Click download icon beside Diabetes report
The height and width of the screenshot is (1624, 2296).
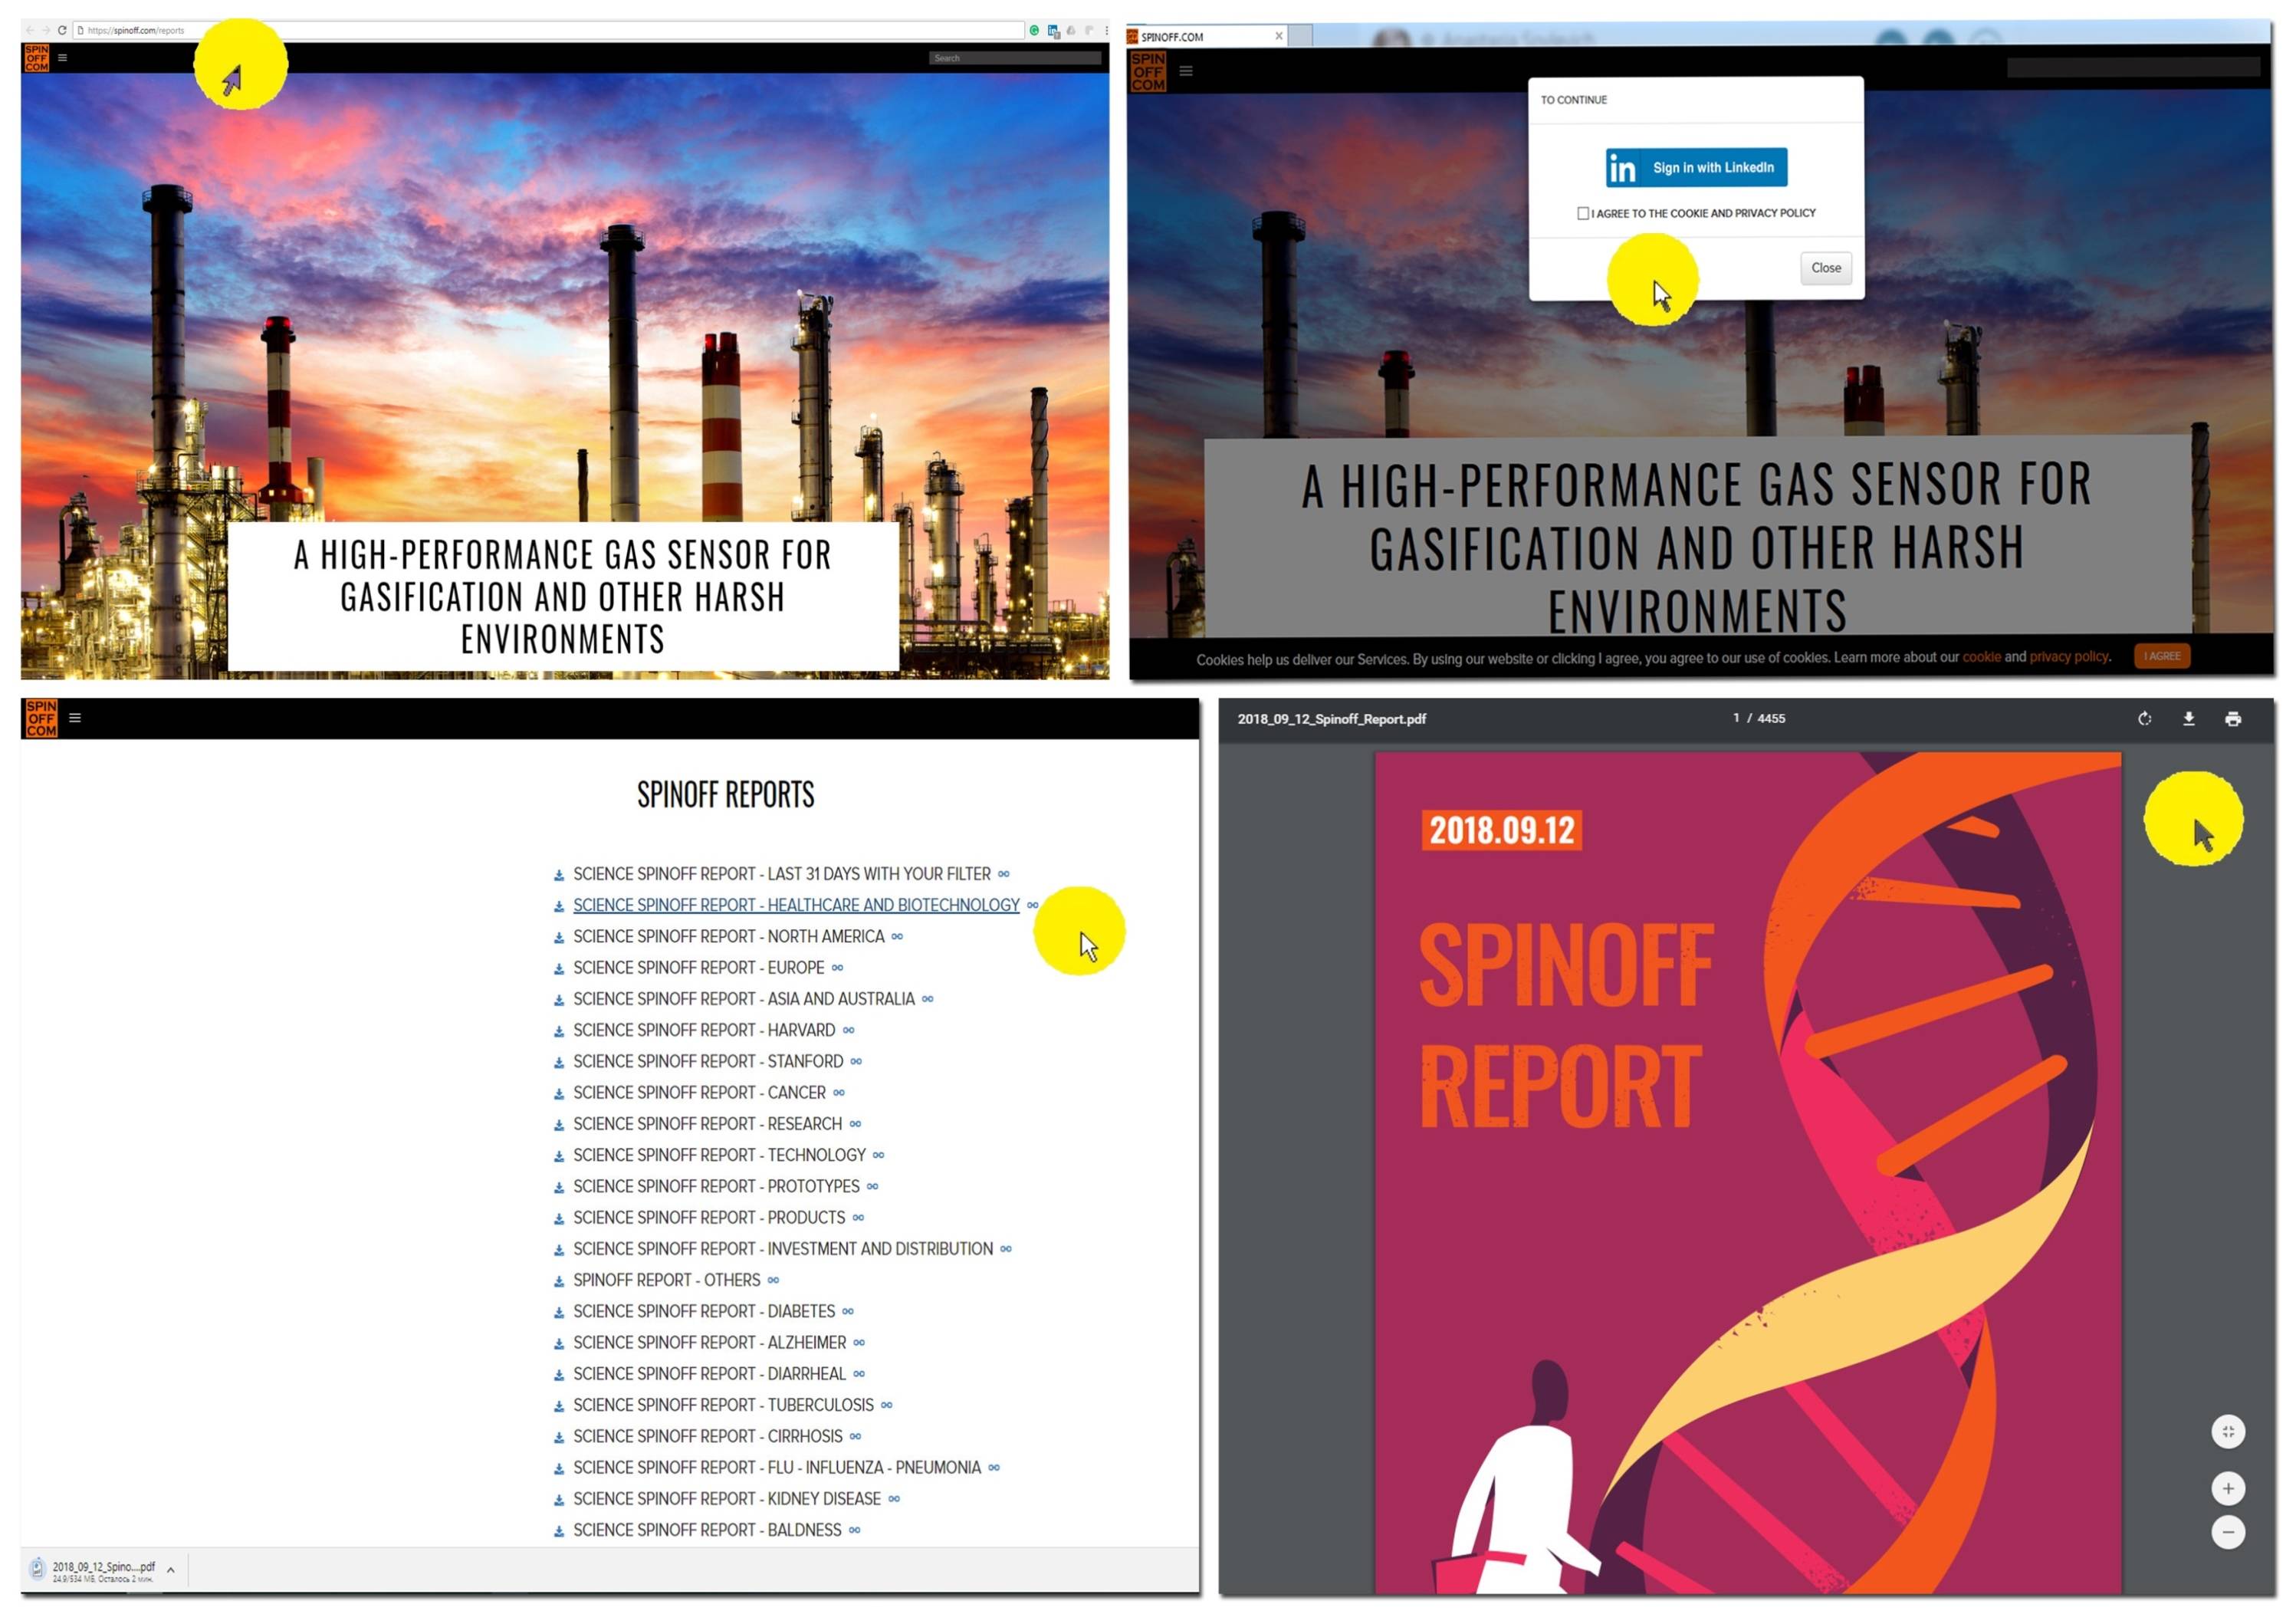click(x=559, y=1313)
